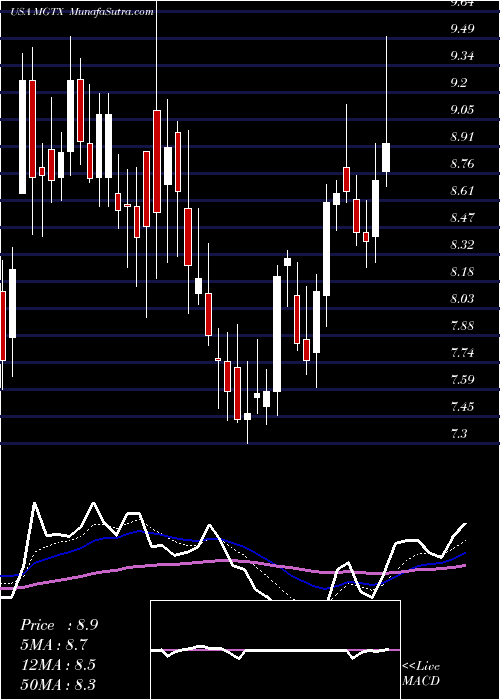Screen dimensions: 500x700
Task: Click the '<<Live MACD' label
Action: click(421, 674)
